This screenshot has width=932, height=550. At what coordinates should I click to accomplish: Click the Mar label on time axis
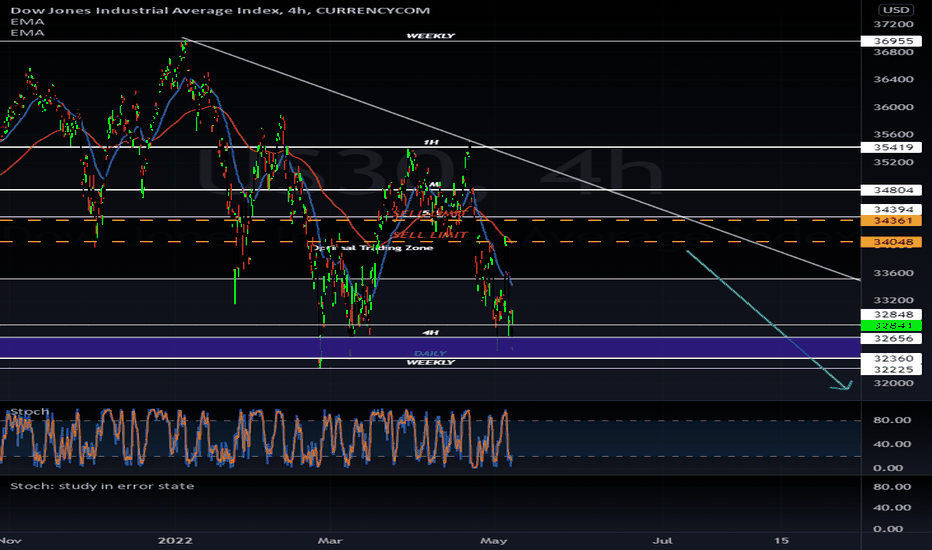click(330, 540)
